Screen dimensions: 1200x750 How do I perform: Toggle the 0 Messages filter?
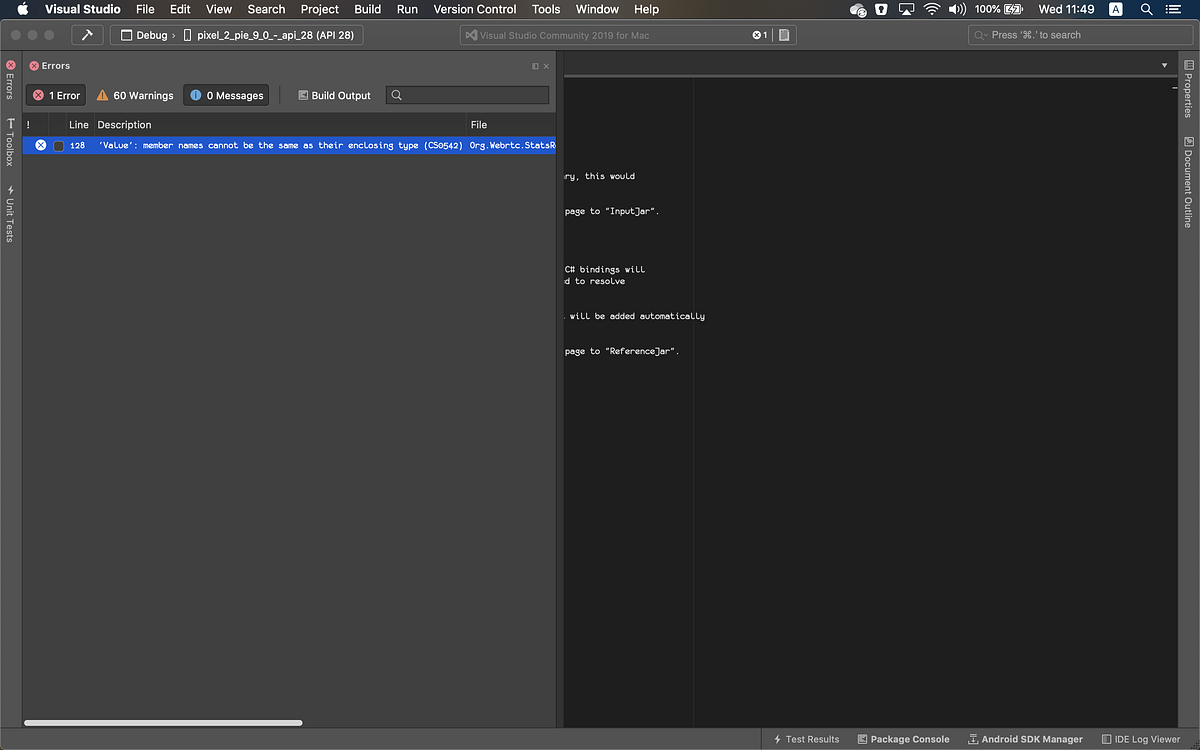point(226,95)
